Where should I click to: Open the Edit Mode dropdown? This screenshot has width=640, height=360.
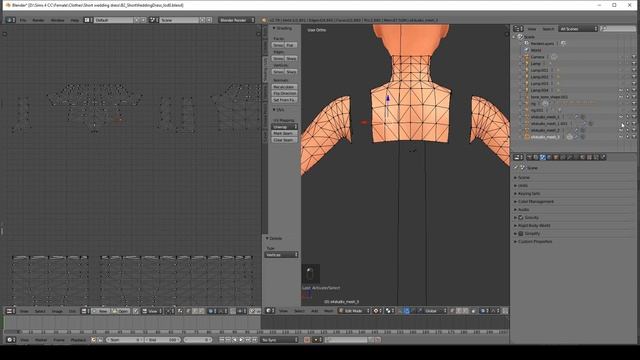pyautogui.click(x=353, y=311)
